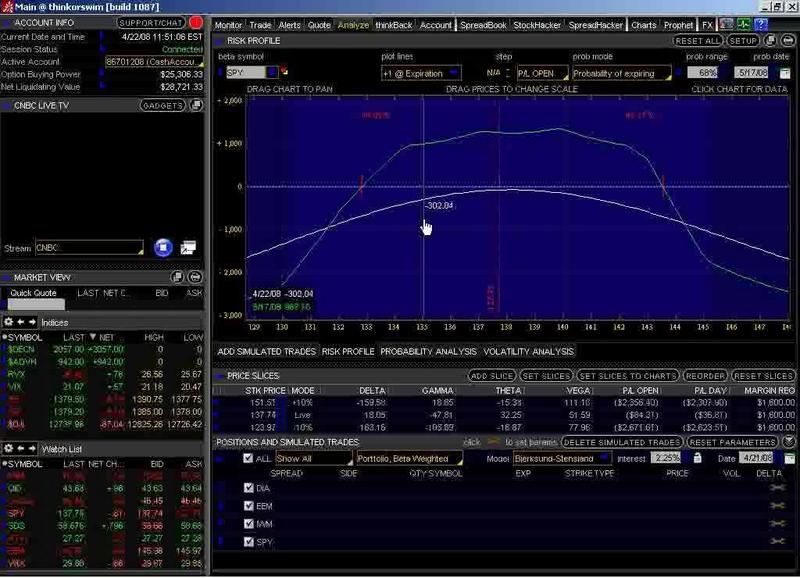This screenshot has width=800, height=578.
Task: Open the Active Account dropdown
Action: pos(154,62)
